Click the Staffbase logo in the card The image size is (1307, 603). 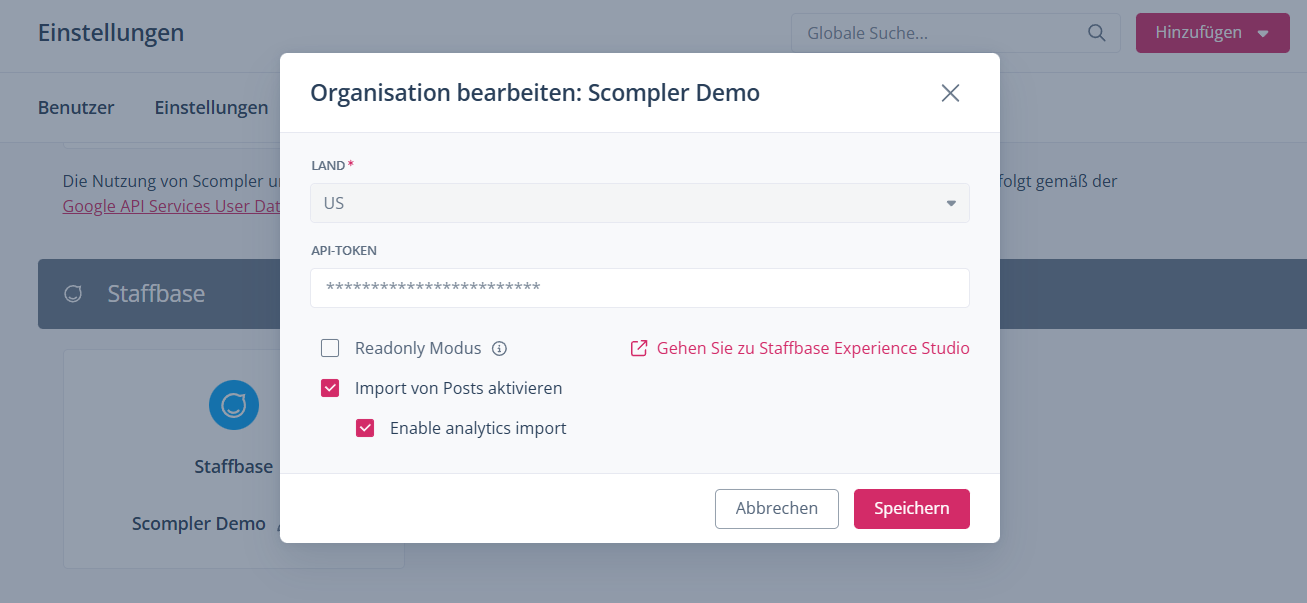pyautogui.click(x=234, y=405)
